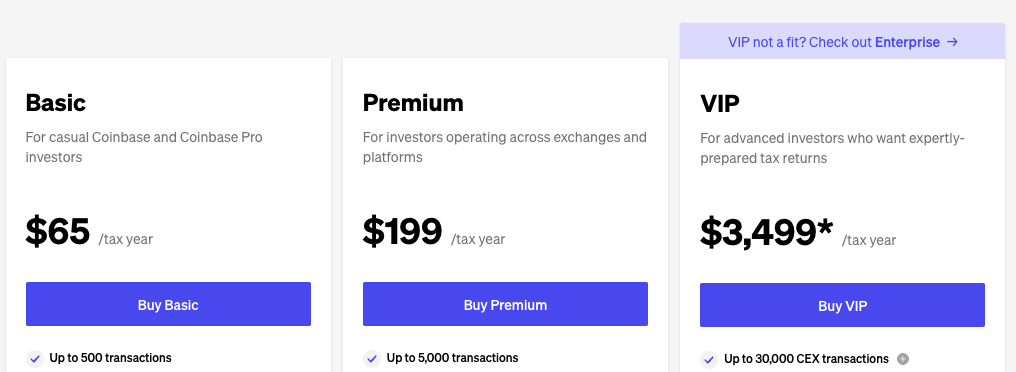Click 'VIP not a fit?' banner text
Viewport: 1016px width, 372px height.
[767, 42]
